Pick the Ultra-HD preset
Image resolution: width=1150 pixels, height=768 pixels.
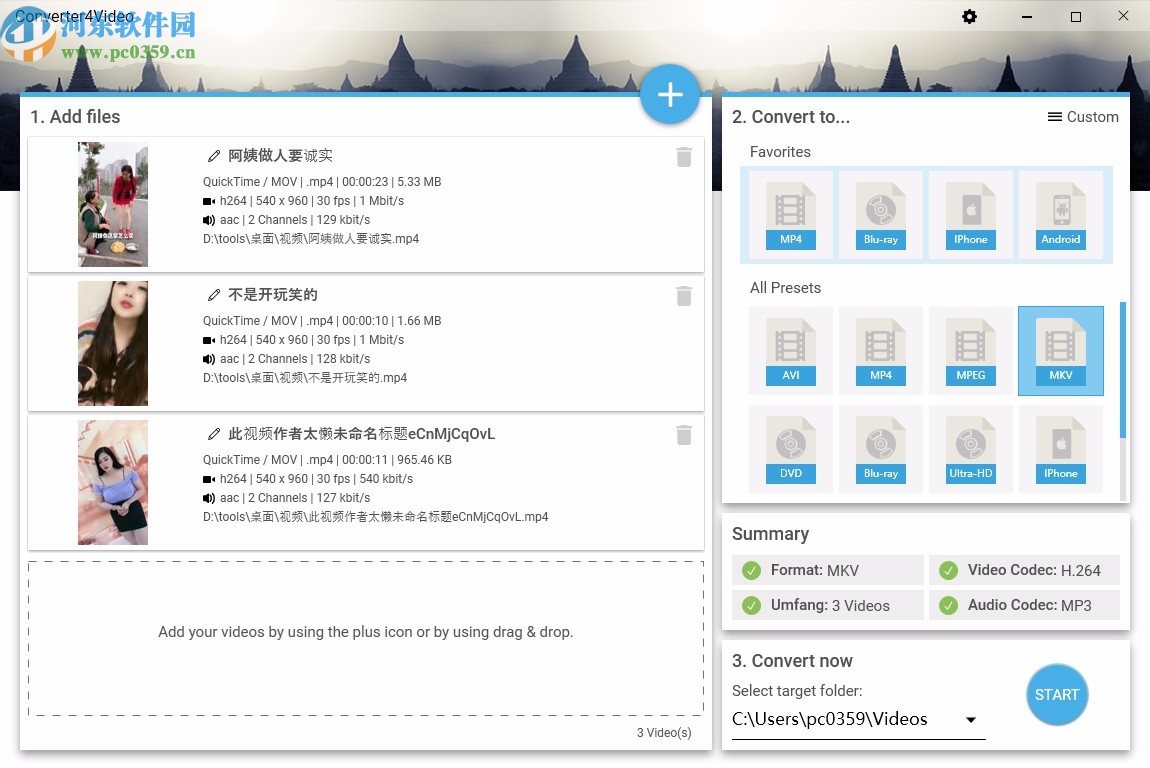(970, 448)
